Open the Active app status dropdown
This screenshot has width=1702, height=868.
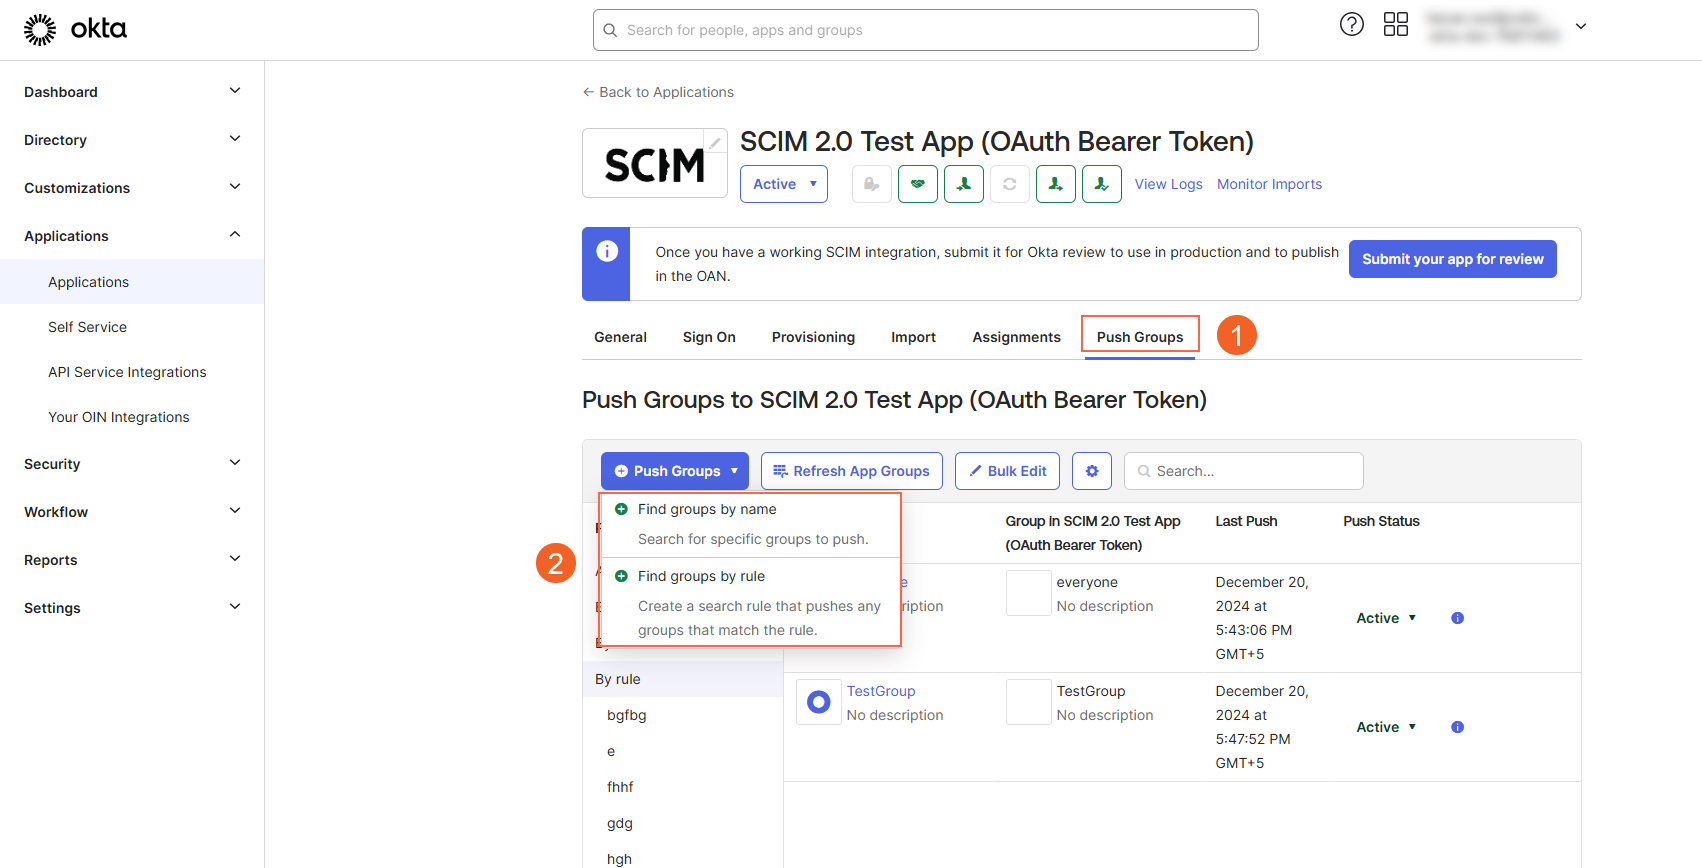(x=783, y=184)
